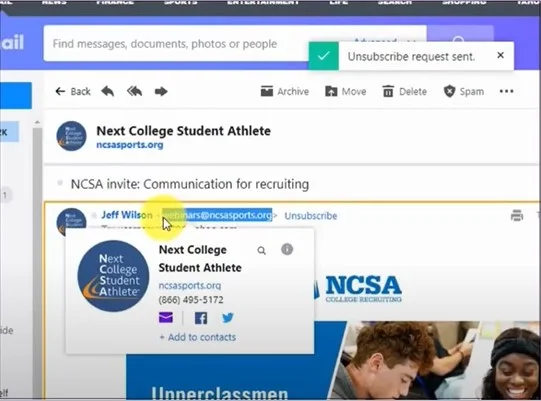
Task: Click the Next College Student Athlete card title
Action: pyautogui.click(x=200, y=259)
